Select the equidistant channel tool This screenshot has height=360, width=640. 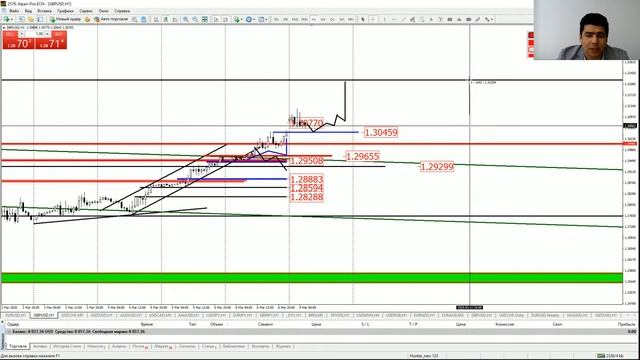(x=412, y=19)
